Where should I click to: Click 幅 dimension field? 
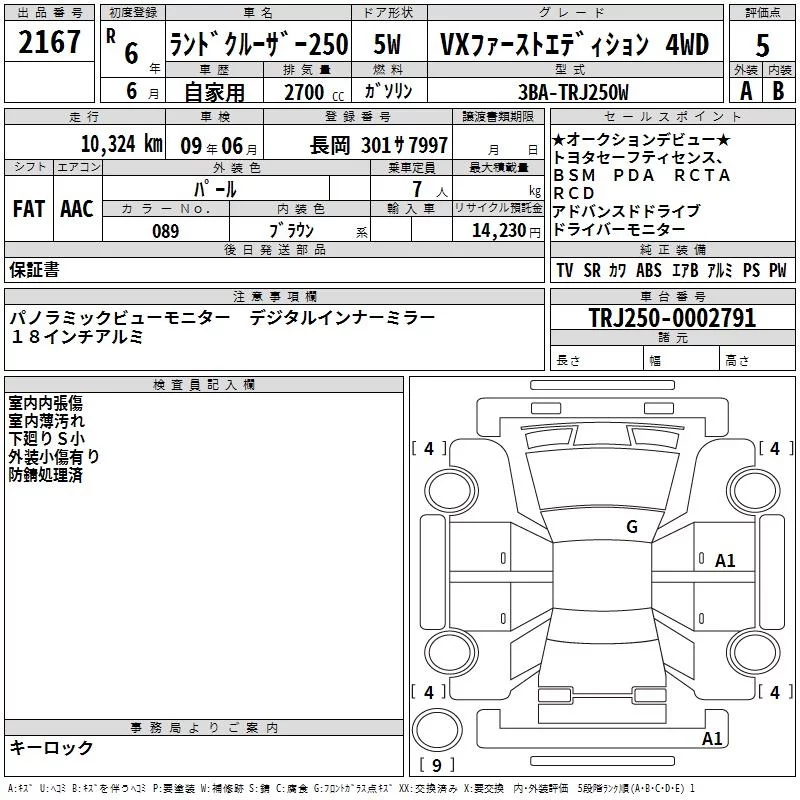pyautogui.click(x=682, y=360)
